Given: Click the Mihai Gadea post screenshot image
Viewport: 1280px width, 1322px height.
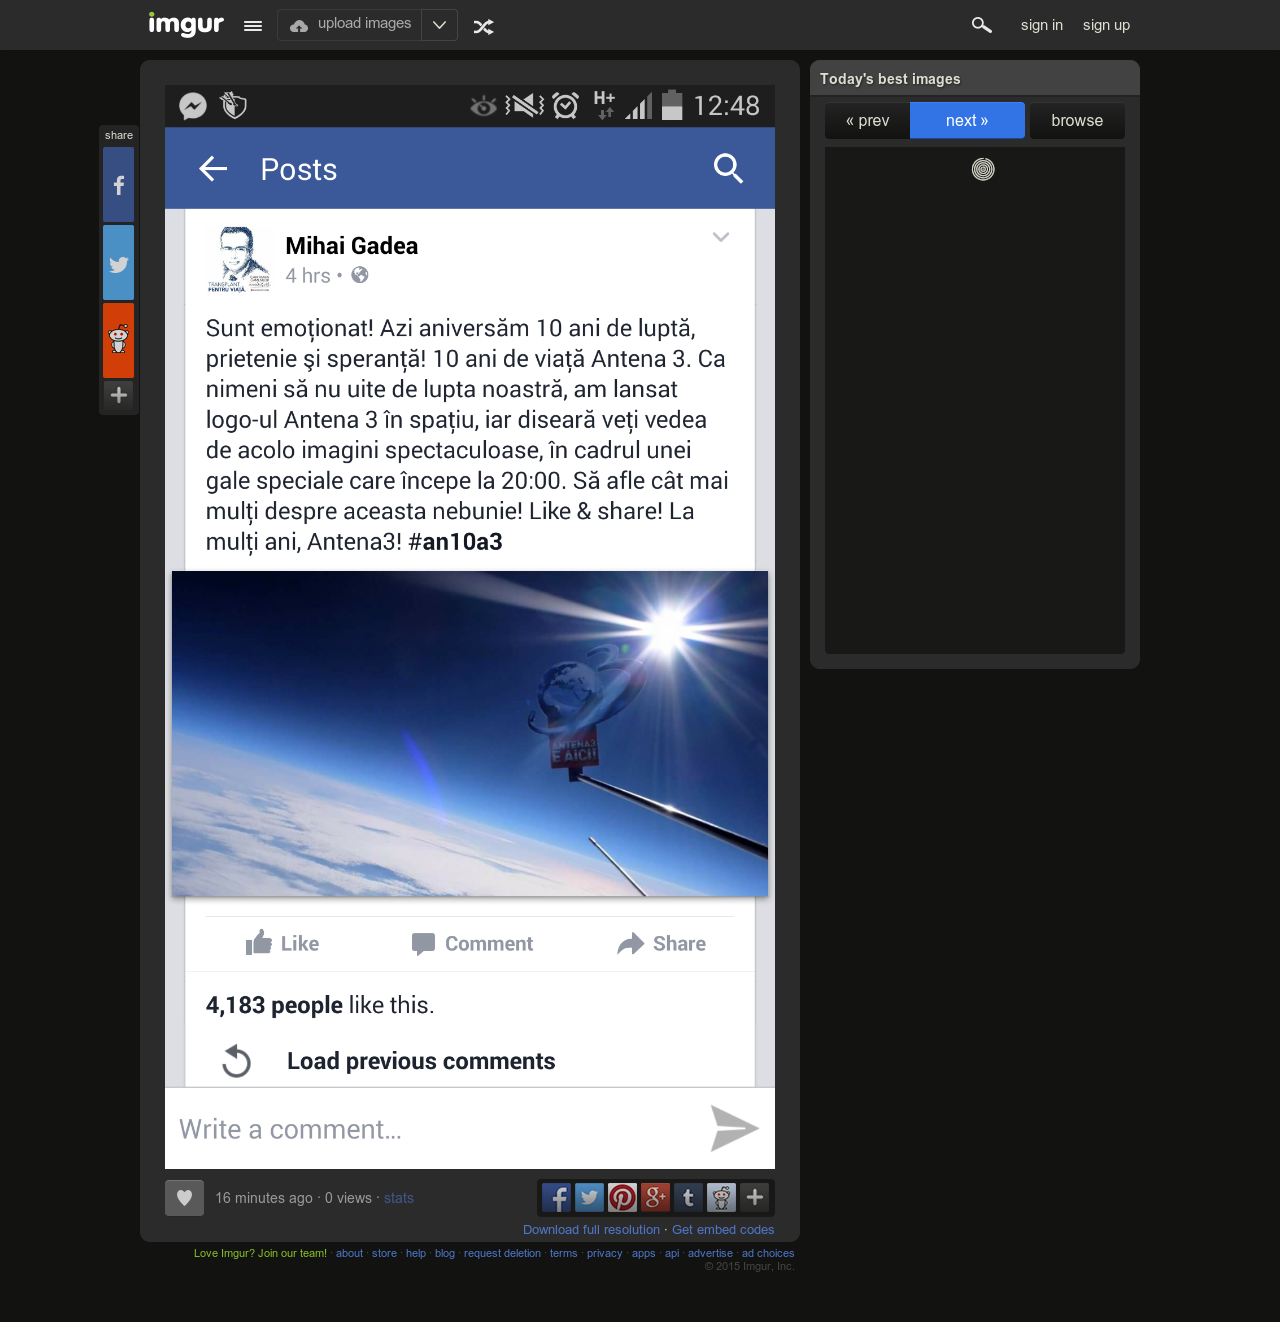Looking at the screenshot, I should [x=470, y=627].
